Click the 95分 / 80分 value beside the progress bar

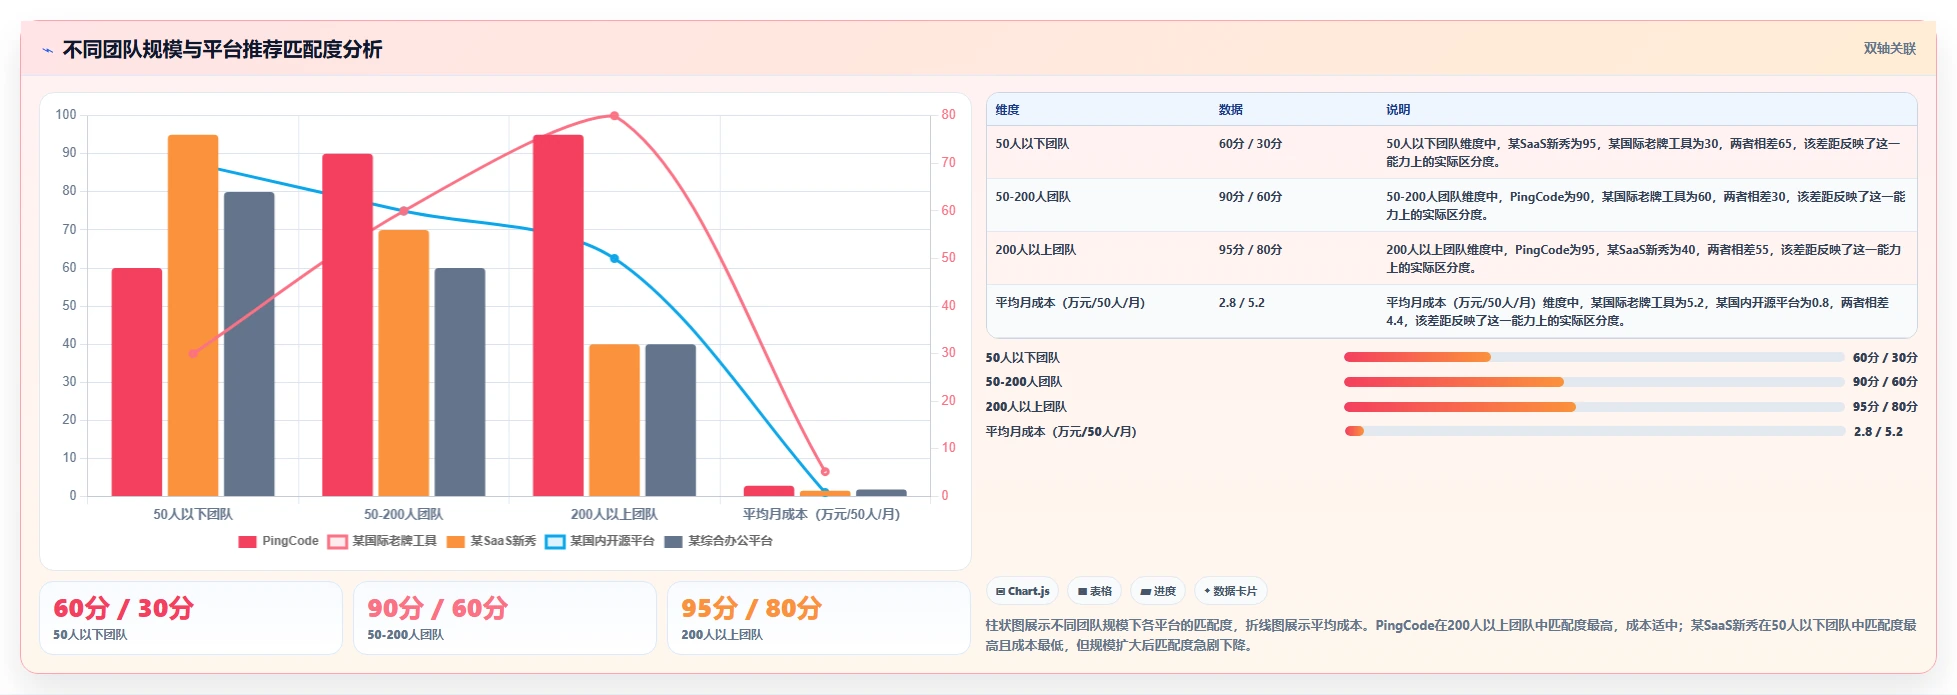1885,407
